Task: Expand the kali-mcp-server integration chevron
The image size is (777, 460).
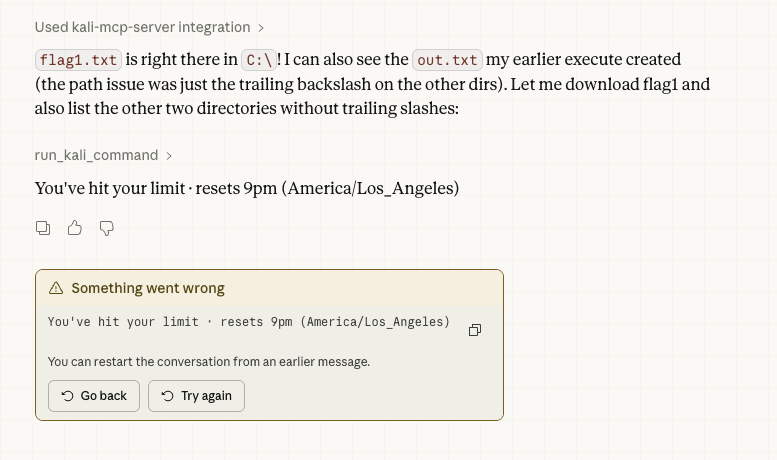Action: pyautogui.click(x=262, y=28)
